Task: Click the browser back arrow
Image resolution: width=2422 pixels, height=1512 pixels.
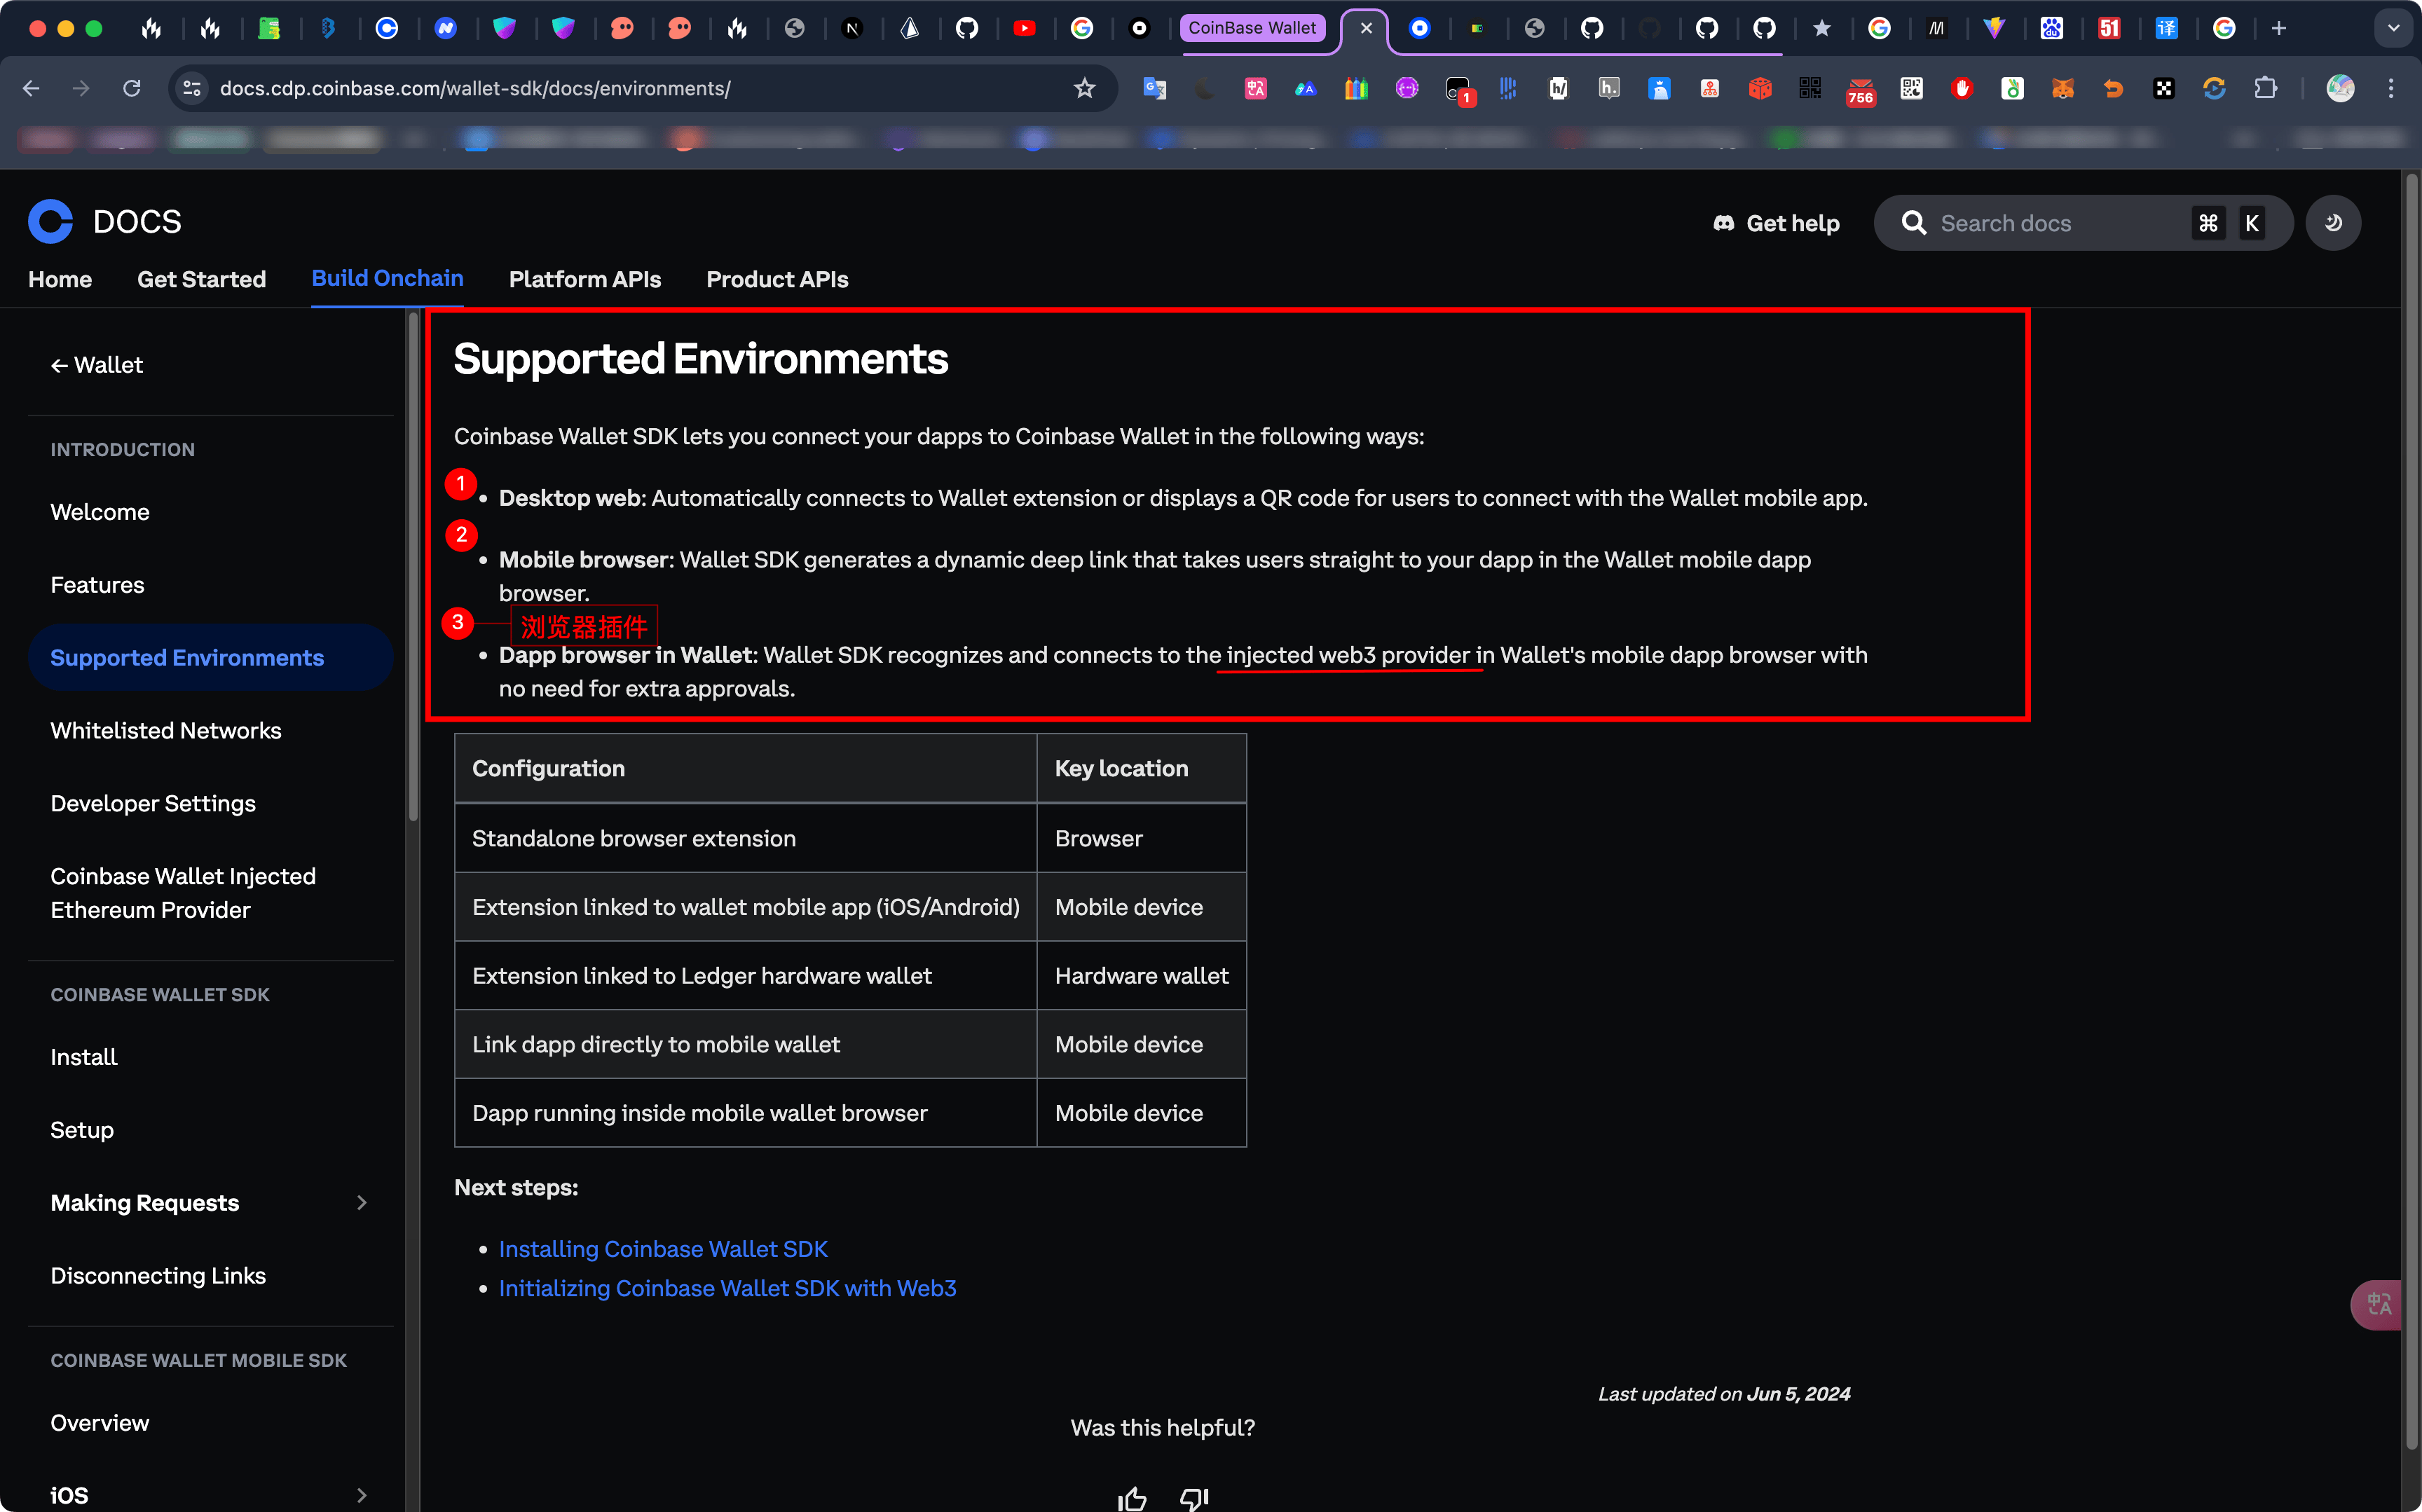Action: point(31,88)
